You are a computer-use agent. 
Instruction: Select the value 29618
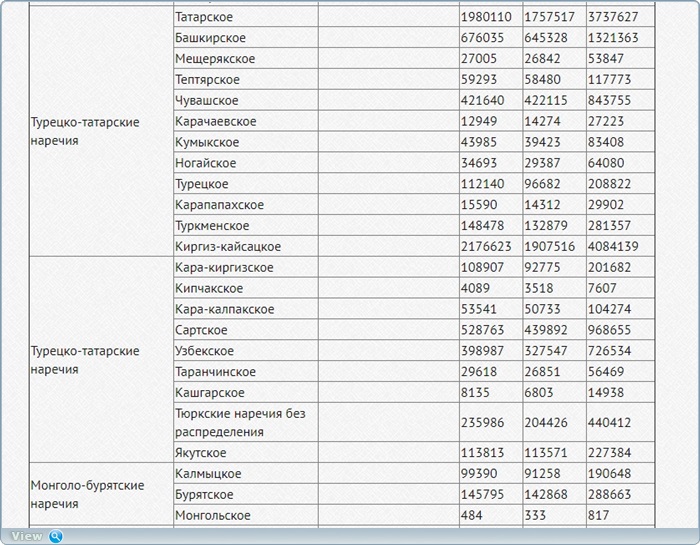(x=479, y=371)
